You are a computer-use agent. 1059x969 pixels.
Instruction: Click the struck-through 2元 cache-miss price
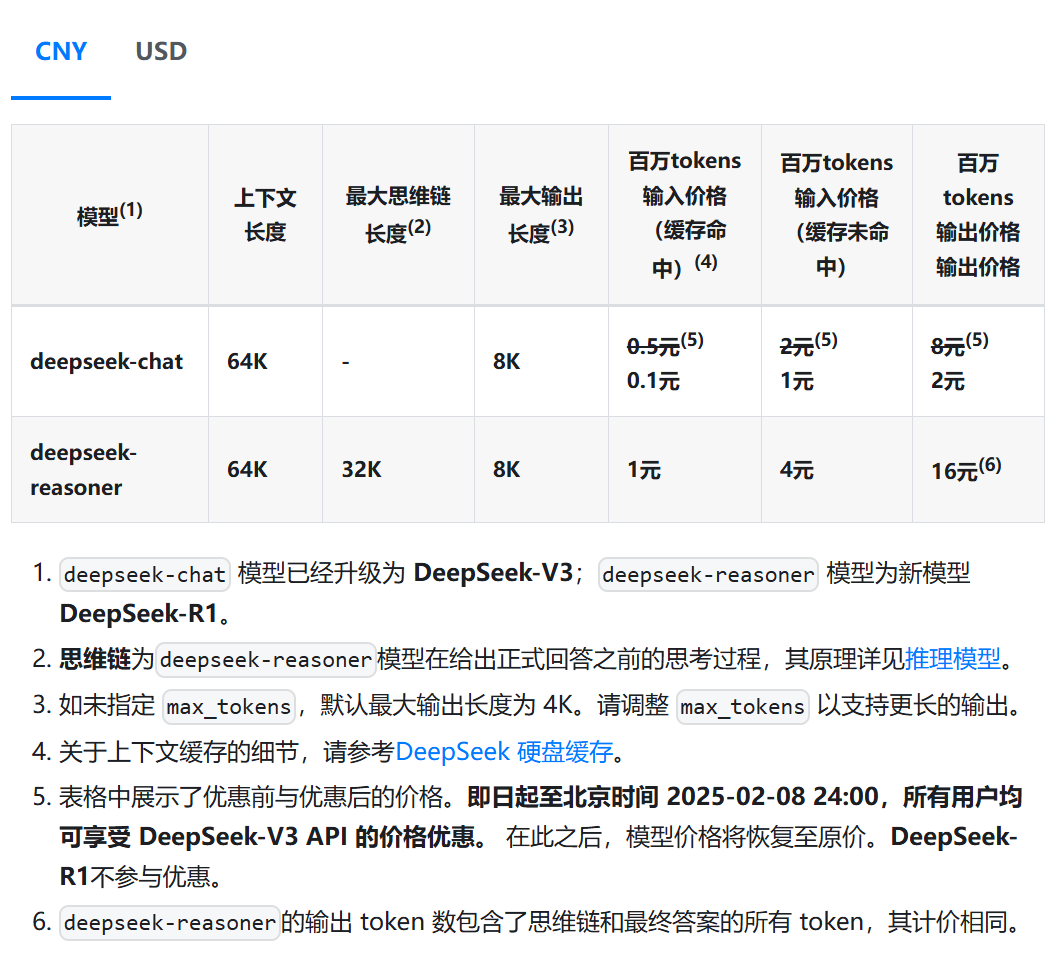coord(796,346)
